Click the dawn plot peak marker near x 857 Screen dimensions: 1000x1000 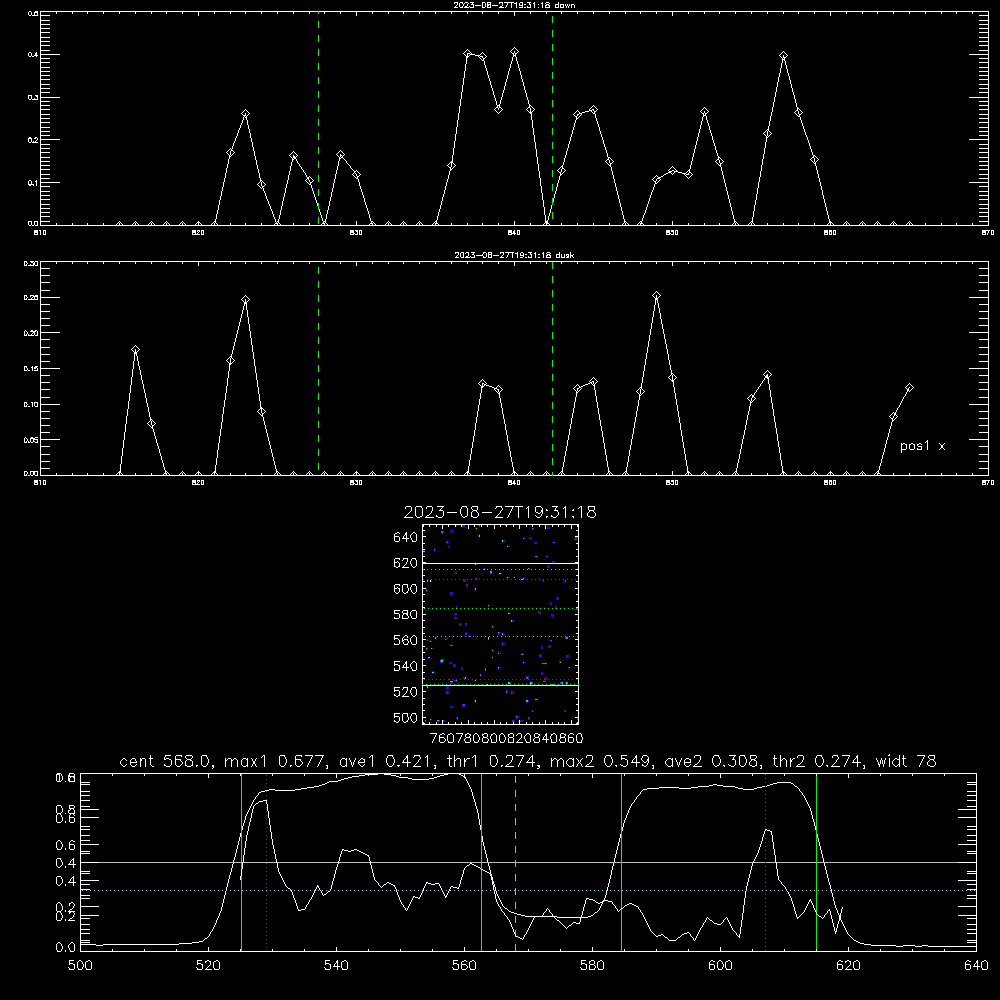[783, 56]
